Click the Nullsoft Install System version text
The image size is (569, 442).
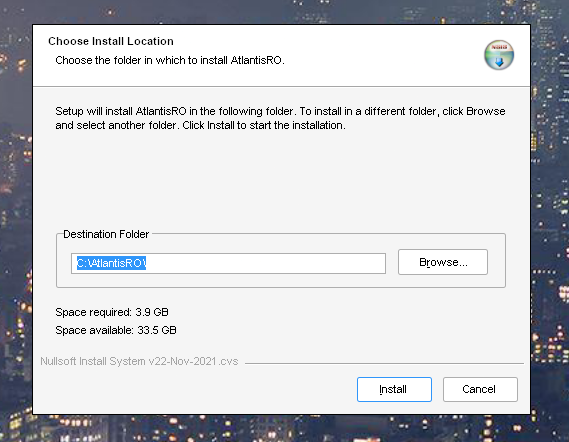139,361
